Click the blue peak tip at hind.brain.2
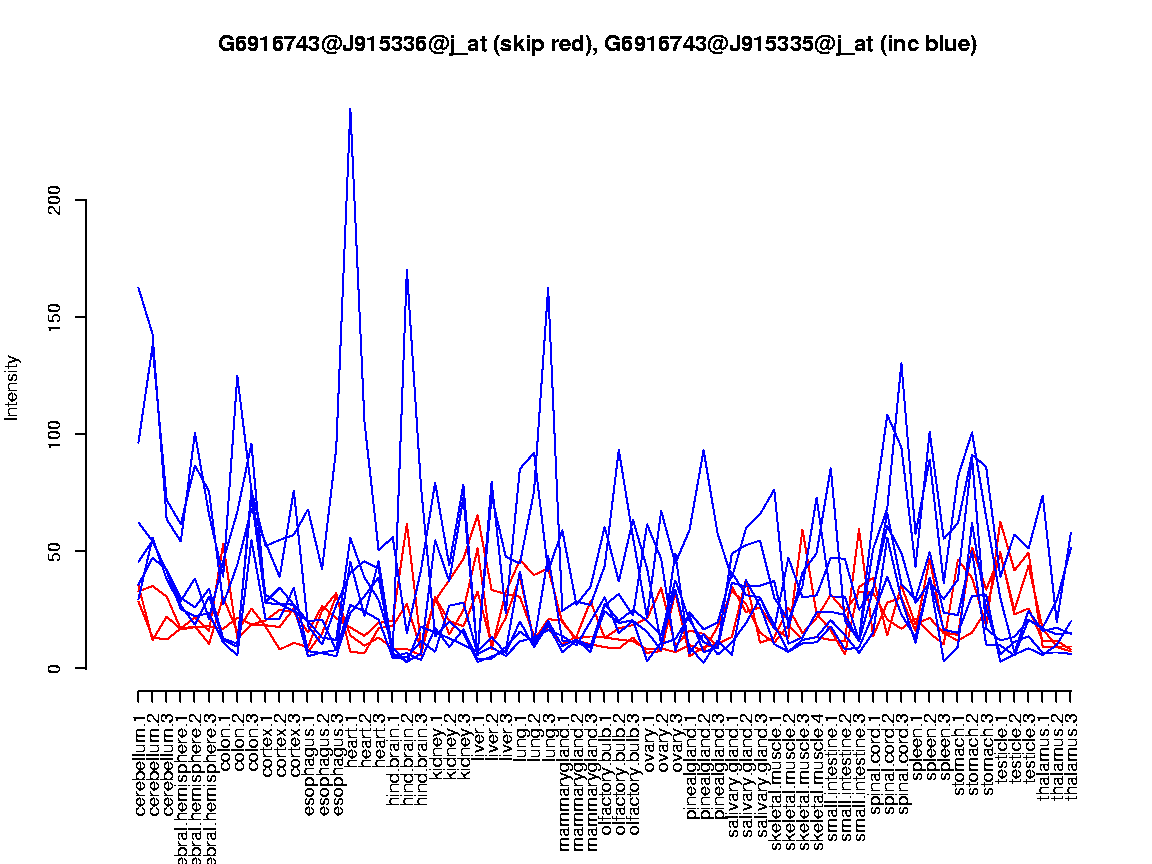Viewport: 1152px width, 864px height. point(407,269)
